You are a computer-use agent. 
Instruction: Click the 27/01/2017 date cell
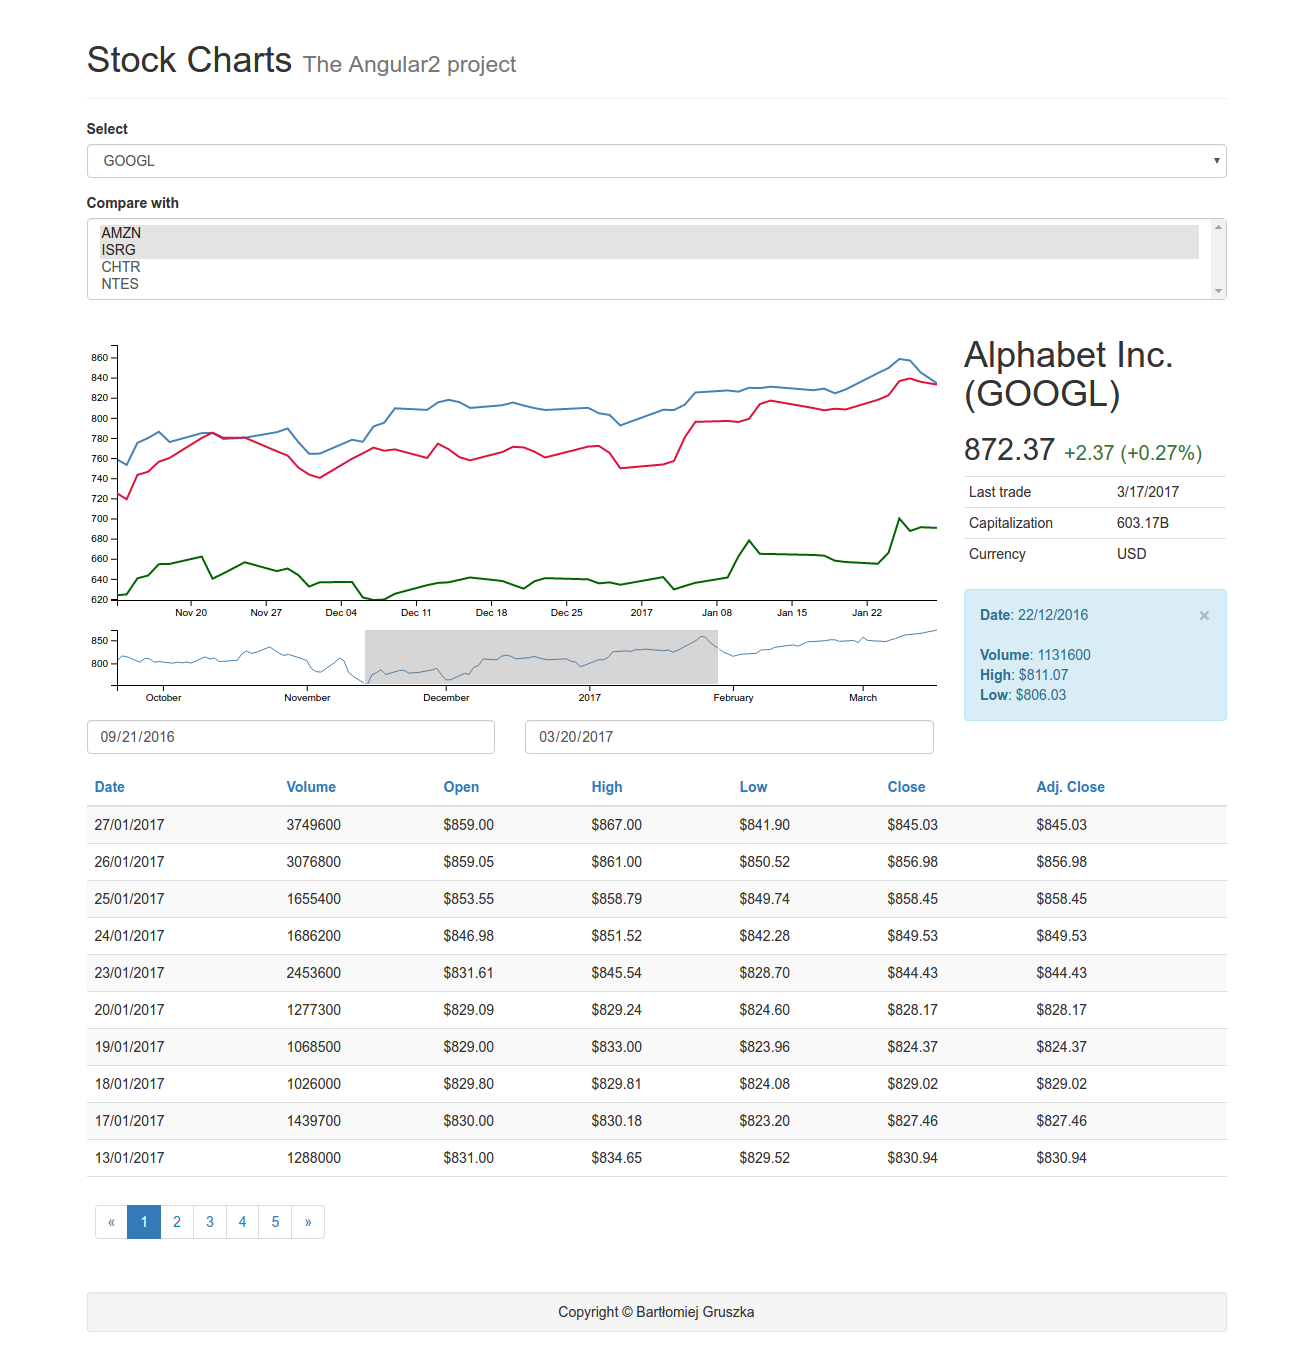click(x=129, y=825)
